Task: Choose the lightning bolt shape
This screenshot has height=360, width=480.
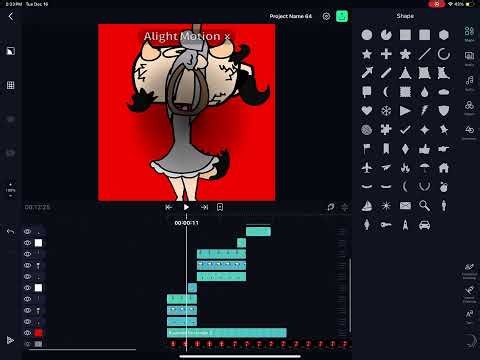Action: [424, 111]
